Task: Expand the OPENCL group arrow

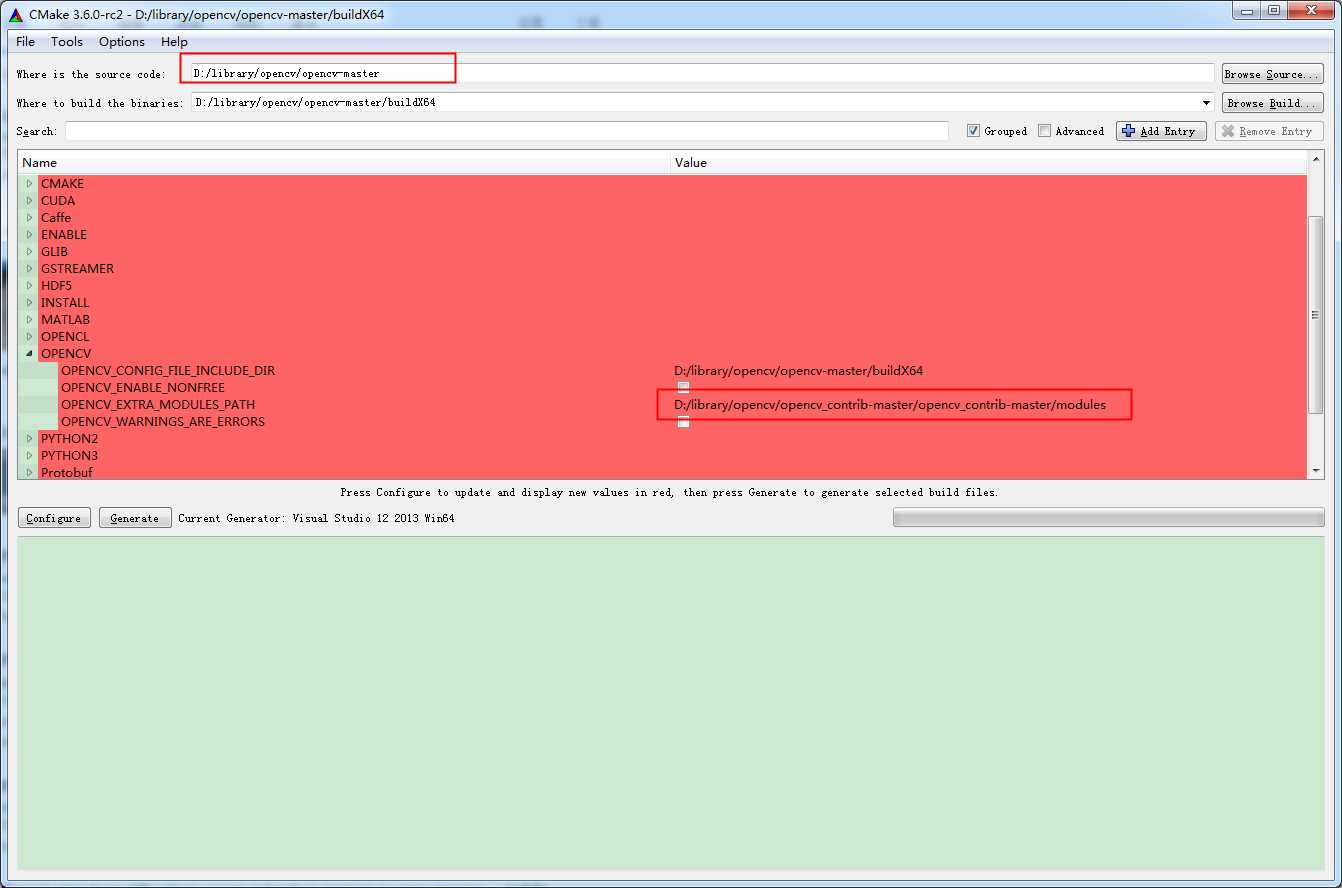Action: pyautogui.click(x=29, y=337)
